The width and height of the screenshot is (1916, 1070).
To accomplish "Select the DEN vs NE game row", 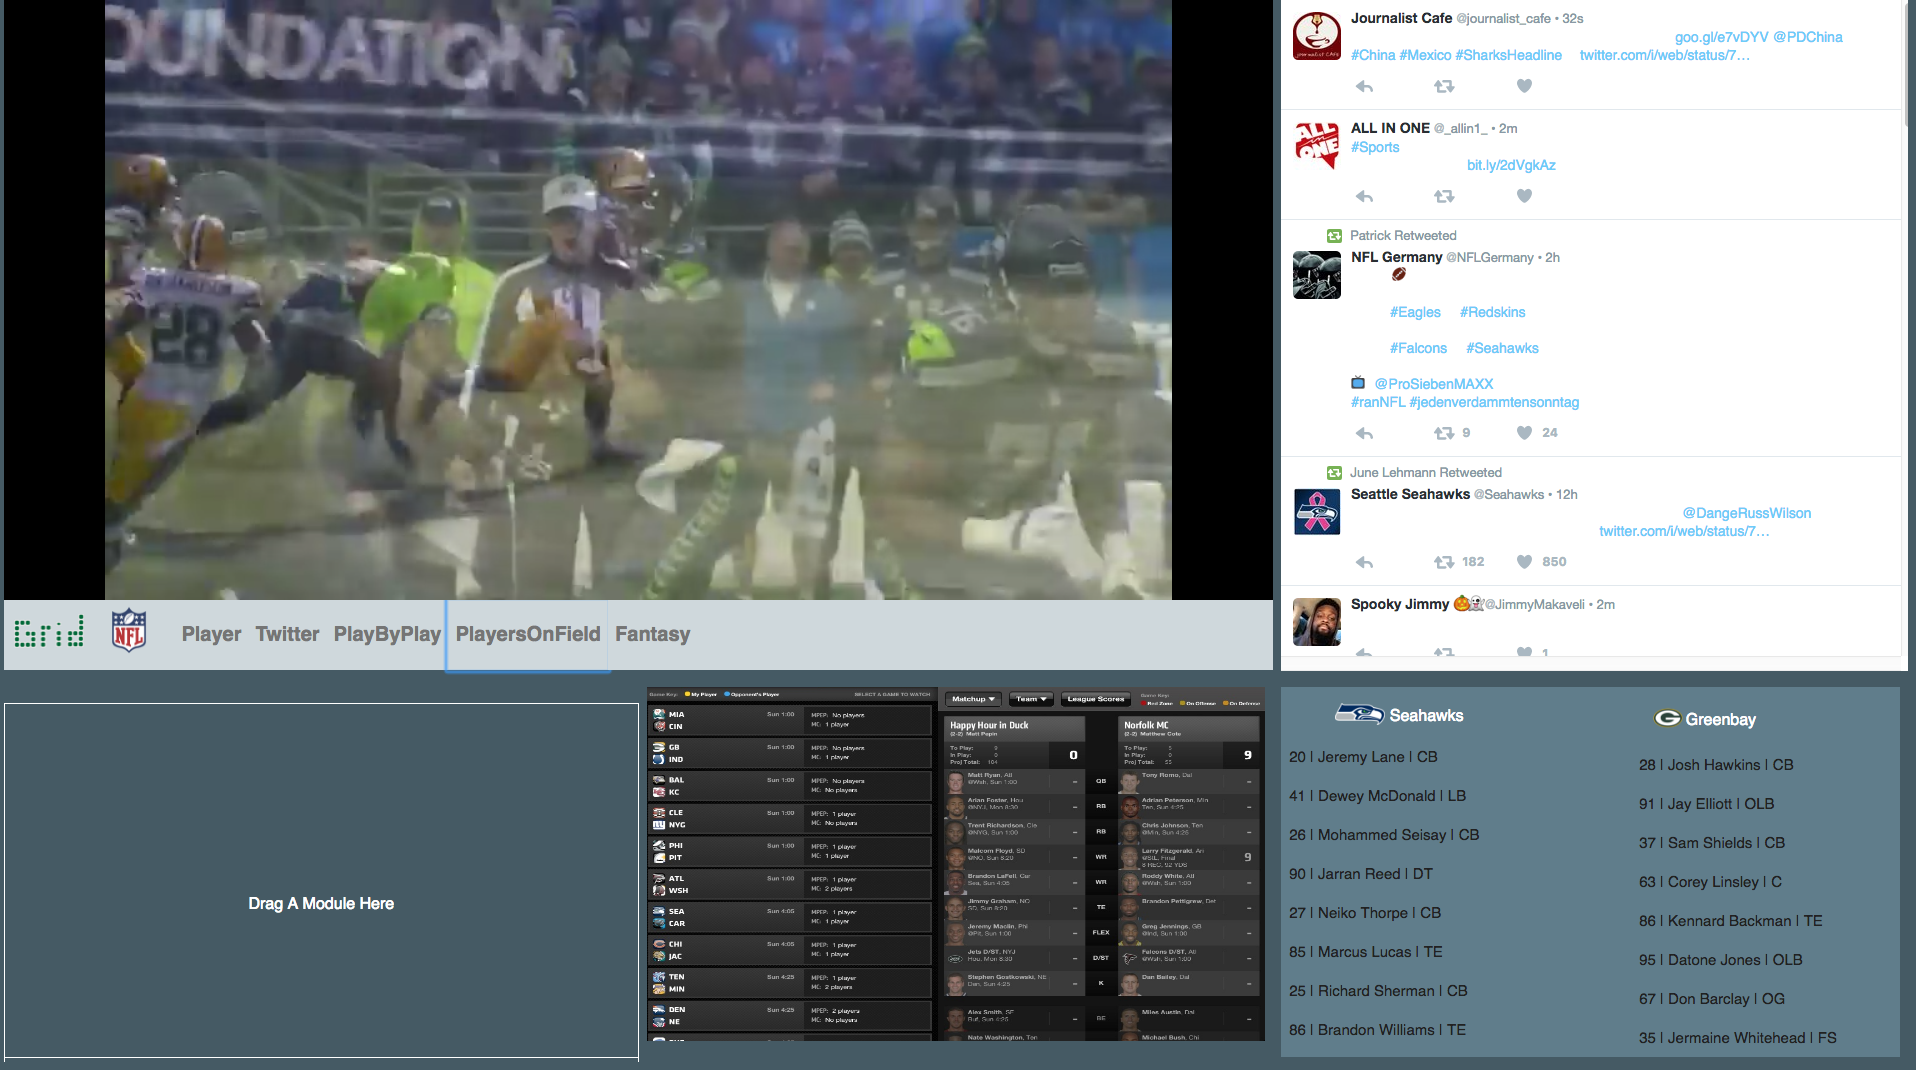I will coord(790,1015).
